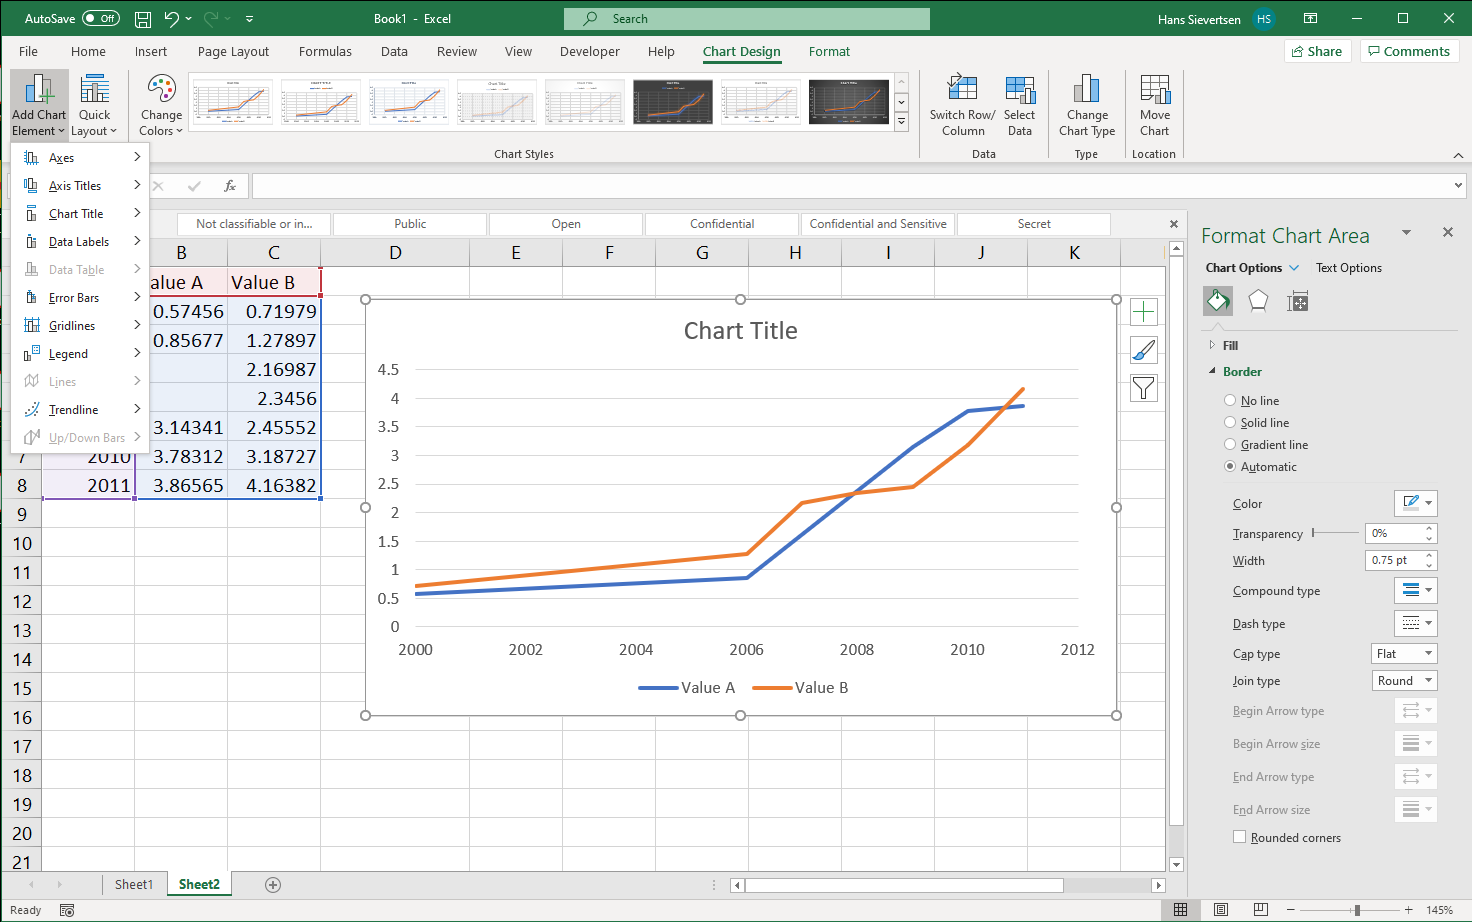
Task: Open the Select Data dialog
Action: click(x=1020, y=105)
